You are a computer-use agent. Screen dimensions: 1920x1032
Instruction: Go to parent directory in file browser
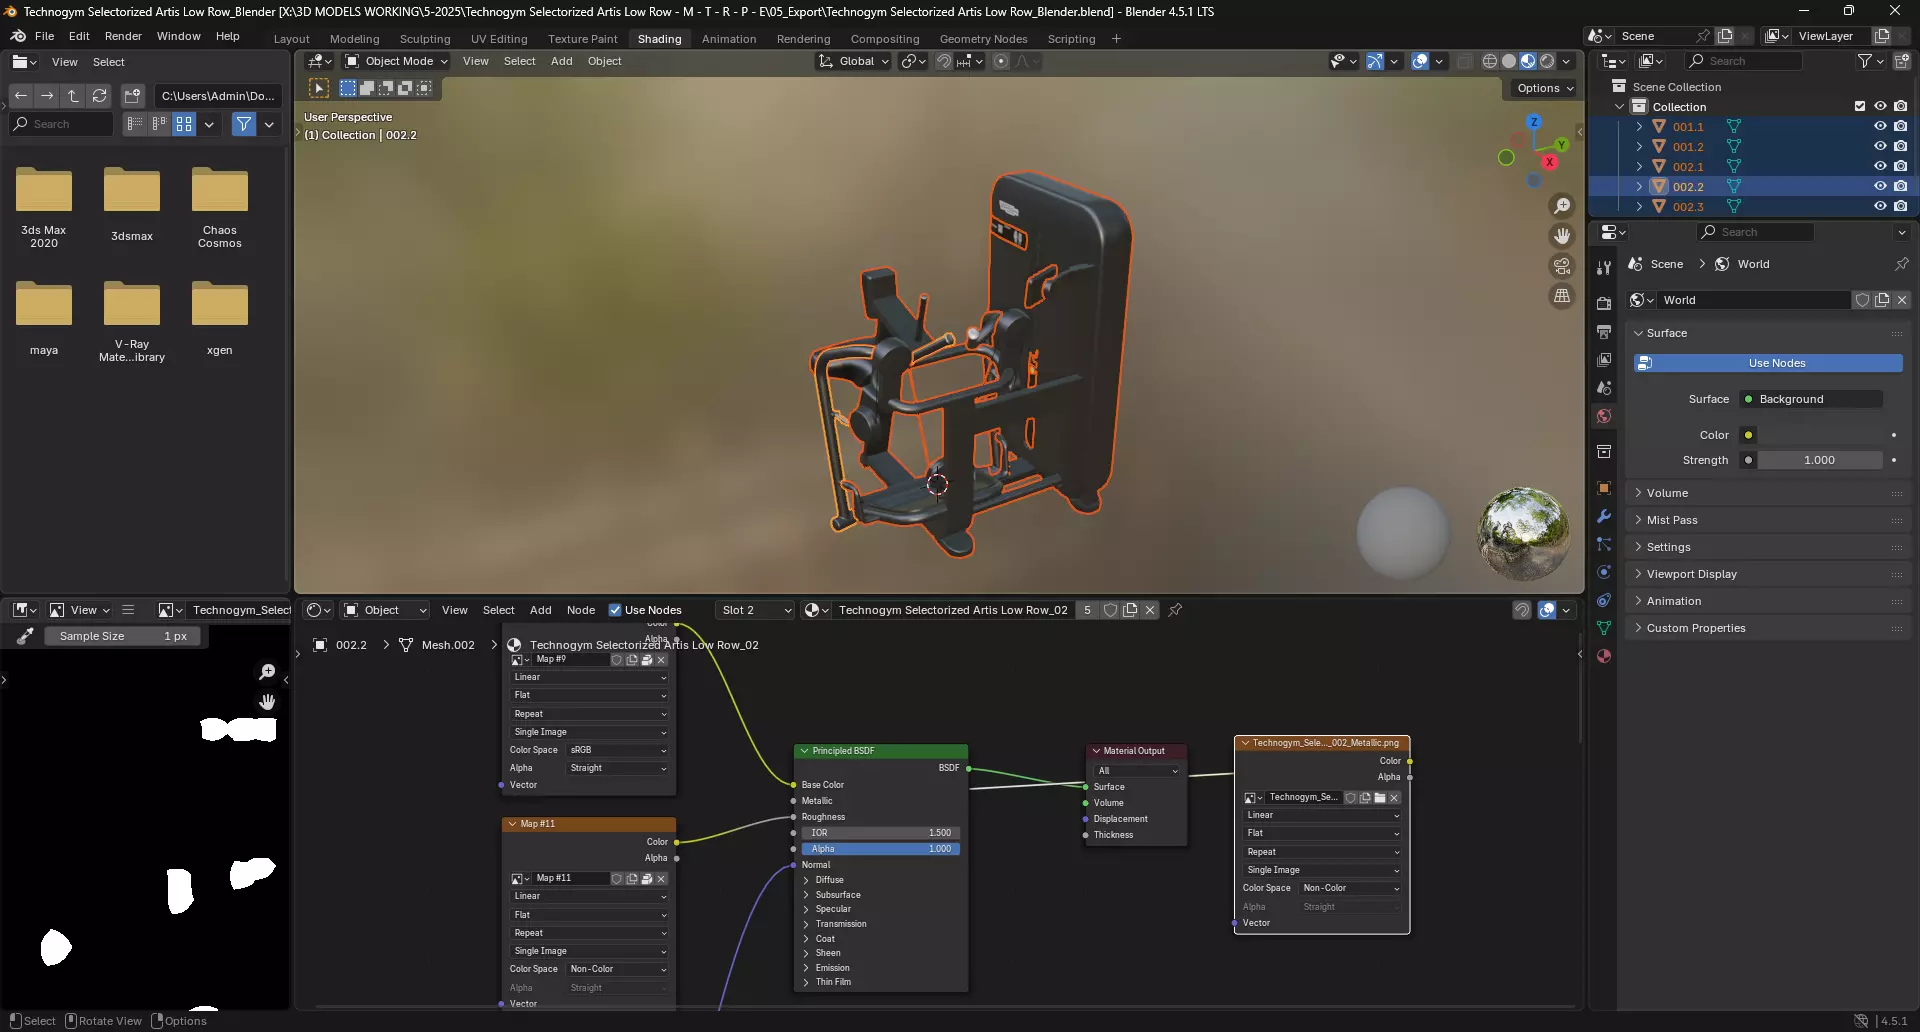[x=73, y=96]
